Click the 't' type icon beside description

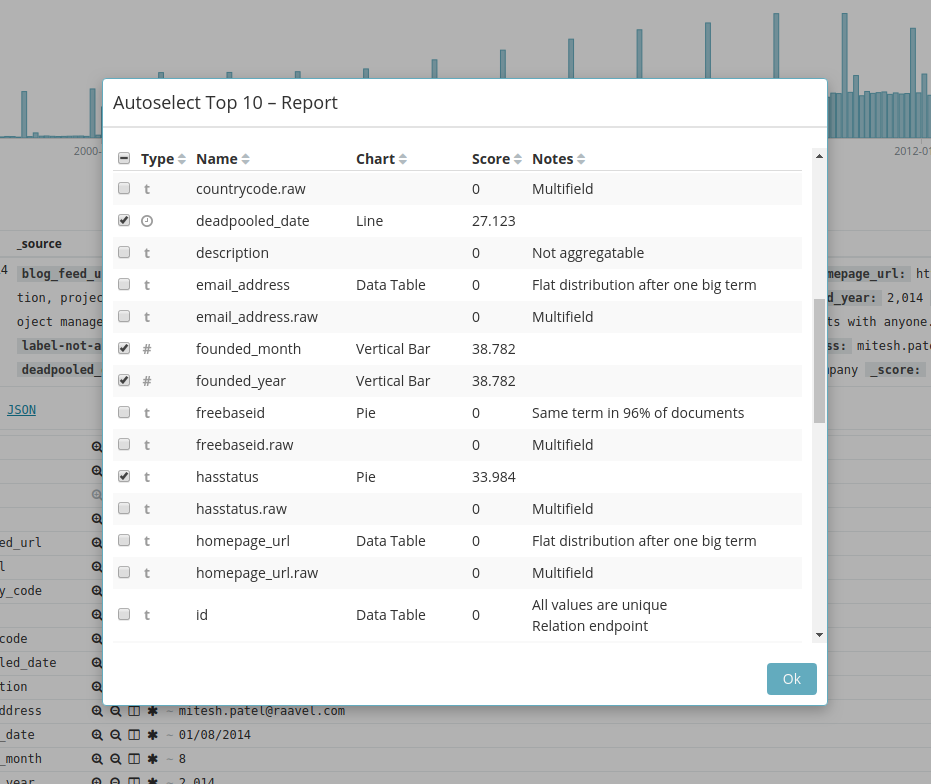pos(147,252)
